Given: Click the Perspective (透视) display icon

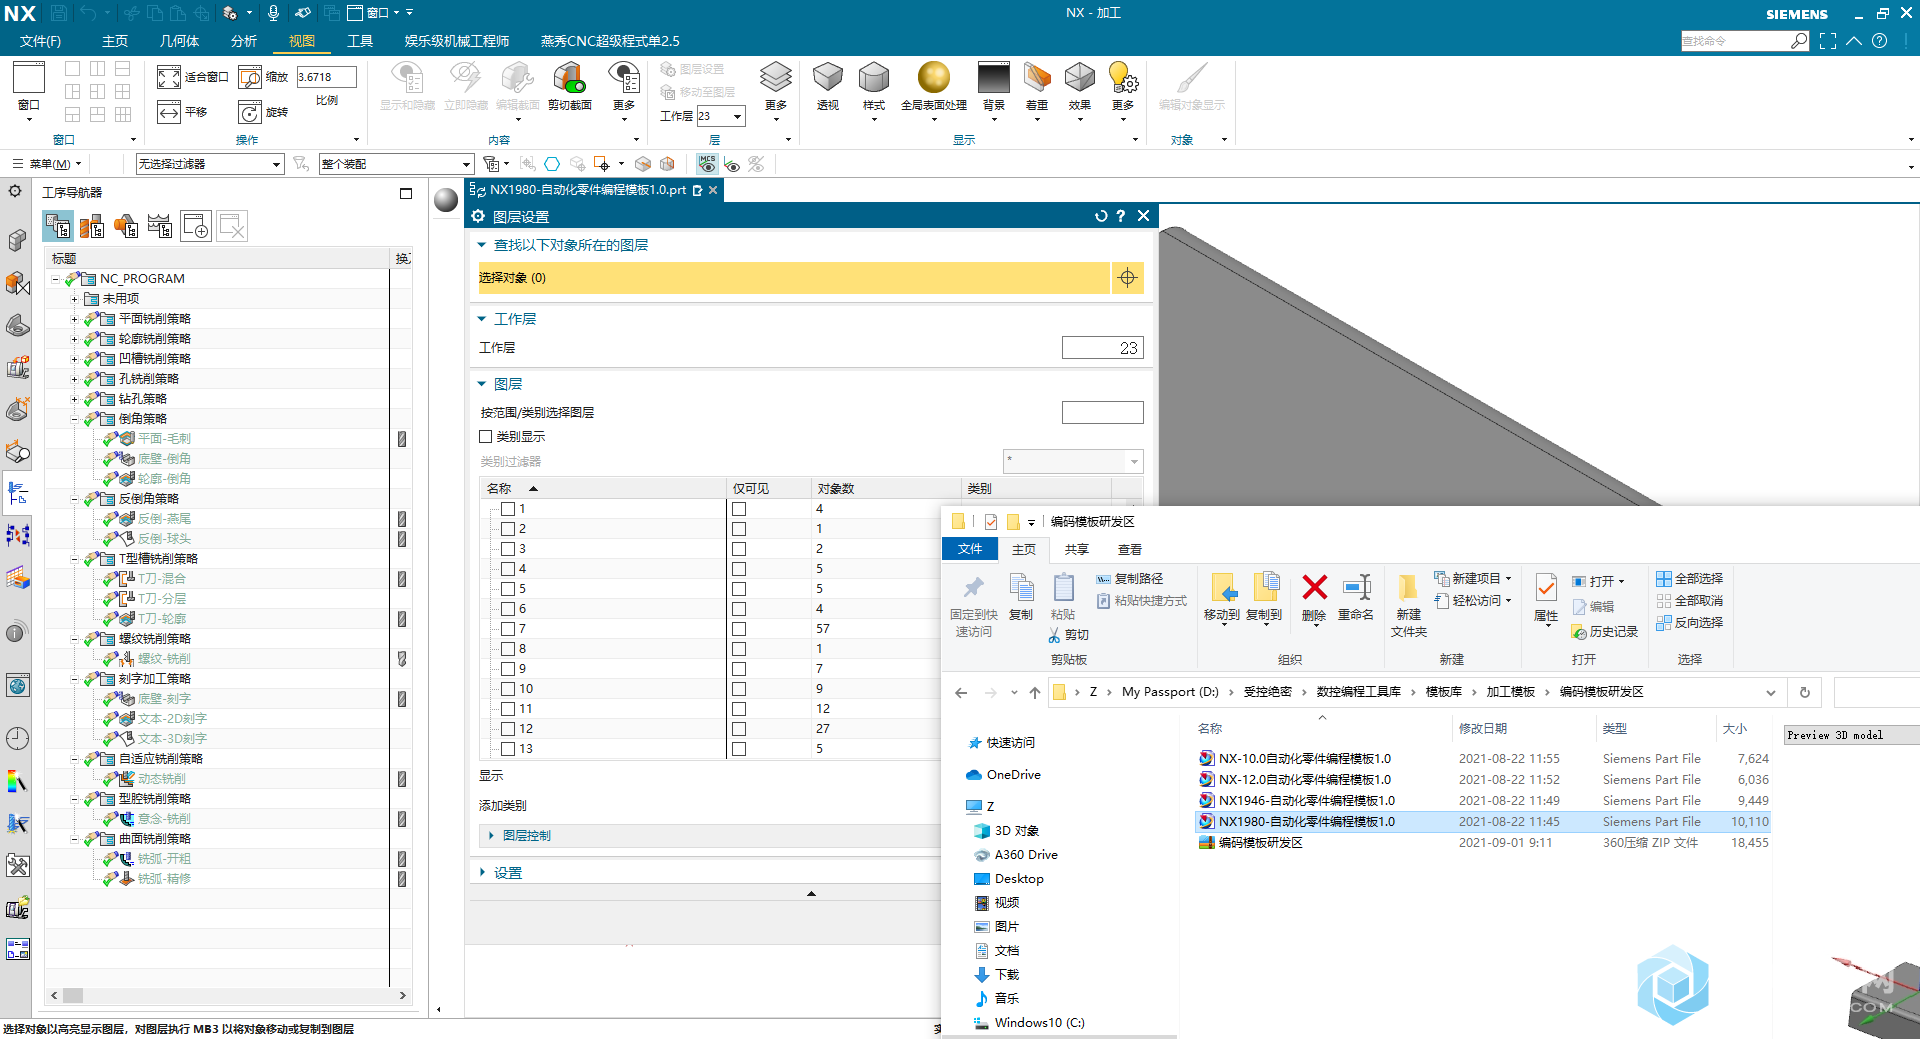Looking at the screenshot, I should [x=827, y=77].
